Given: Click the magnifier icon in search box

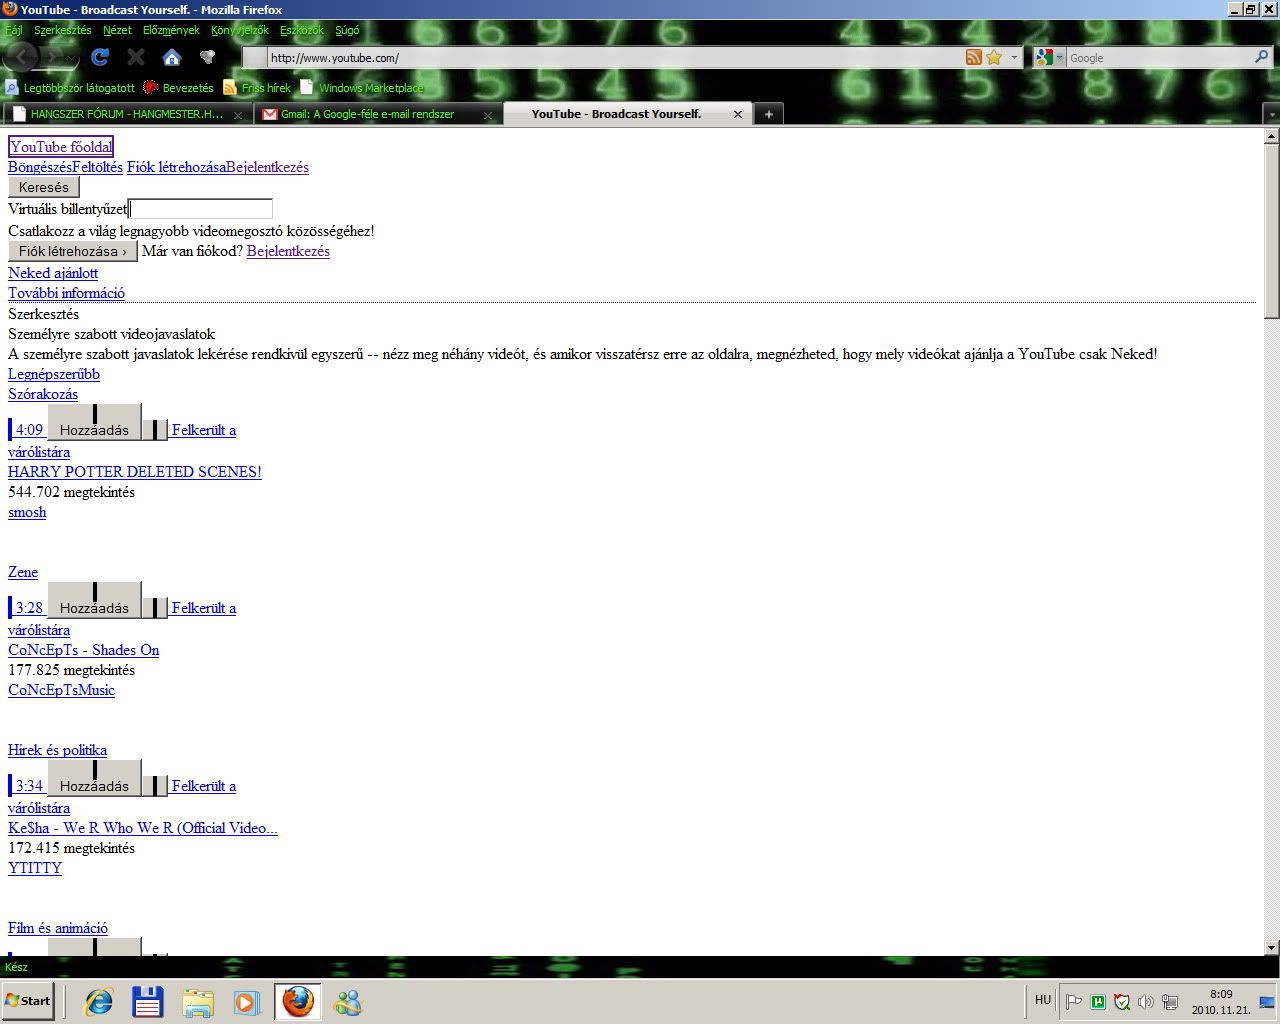Looking at the screenshot, I should 1262,57.
